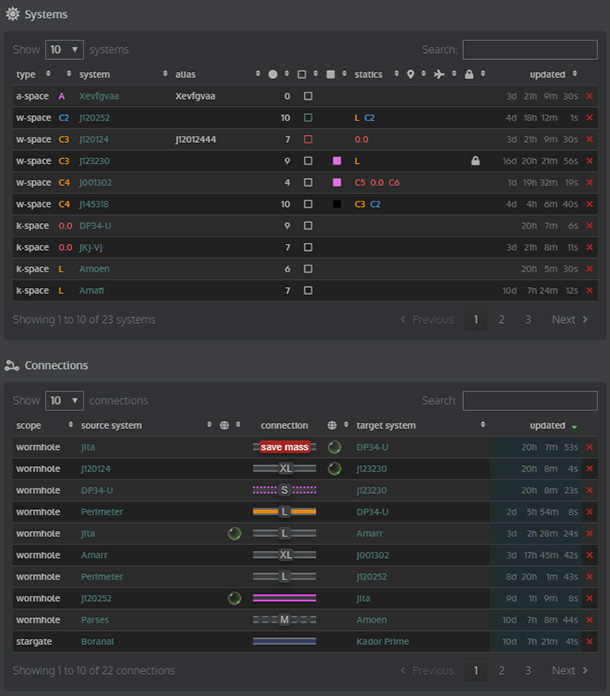Toggle the checkbox on Amoen system row
Screen dimensions: 610x696
pos(308,269)
